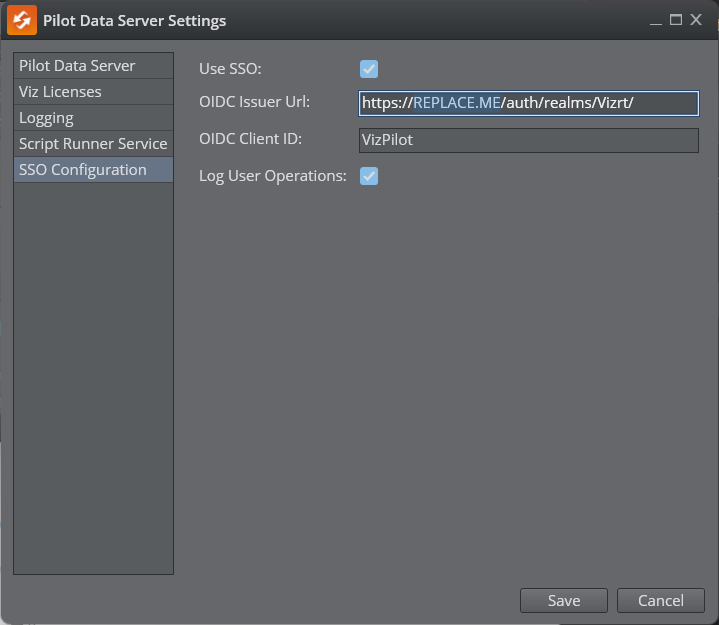
Task: Open the Pilot Data Server section
Action: click(77, 66)
